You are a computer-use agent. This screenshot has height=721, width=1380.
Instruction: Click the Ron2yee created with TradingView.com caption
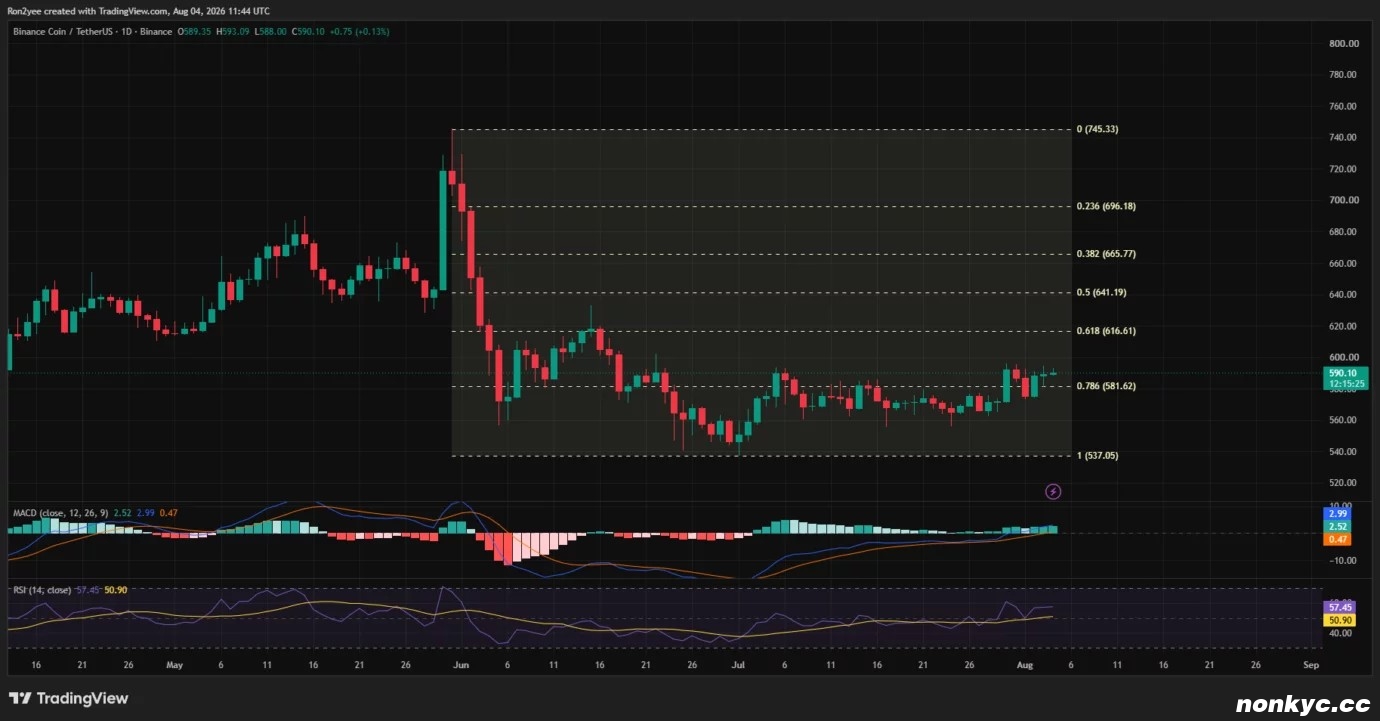(x=139, y=11)
